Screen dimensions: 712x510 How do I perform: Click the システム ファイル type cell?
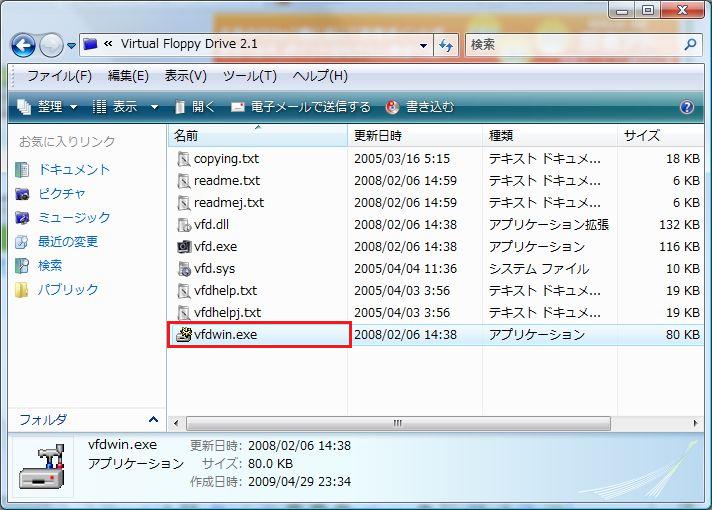[x=539, y=269]
